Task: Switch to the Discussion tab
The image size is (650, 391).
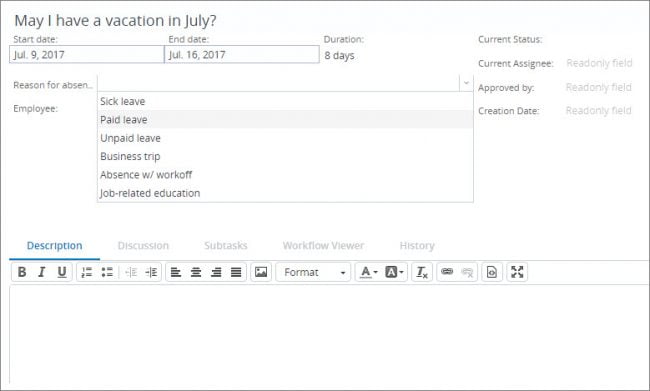Action: click(x=143, y=245)
